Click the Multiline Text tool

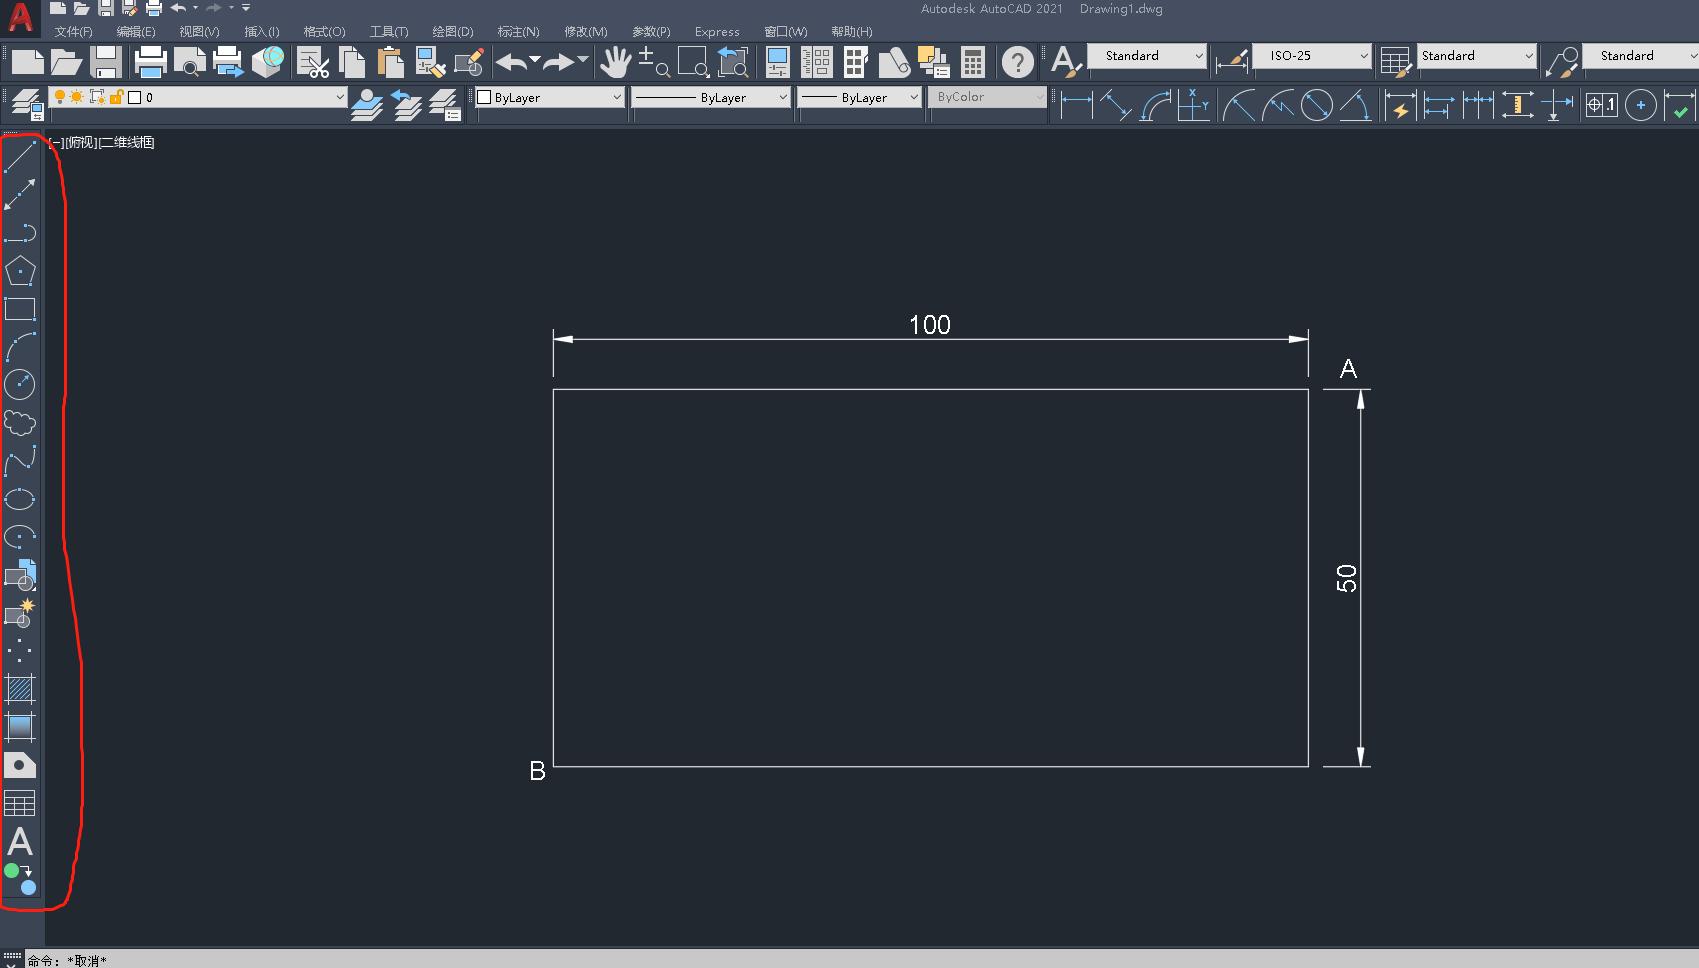(x=20, y=841)
